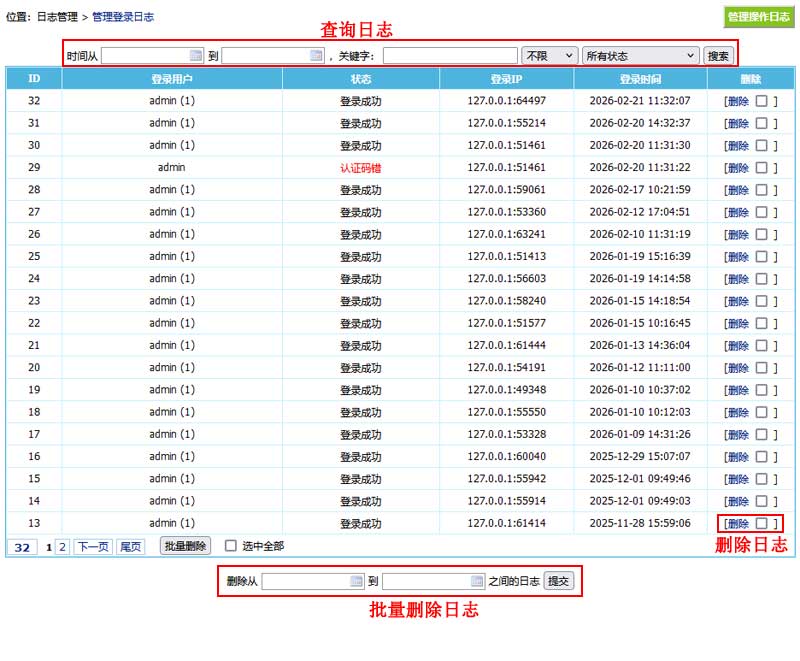Viewport: 800px width, 661px height.
Task: Click 下一页 next page link
Action: tap(93, 547)
